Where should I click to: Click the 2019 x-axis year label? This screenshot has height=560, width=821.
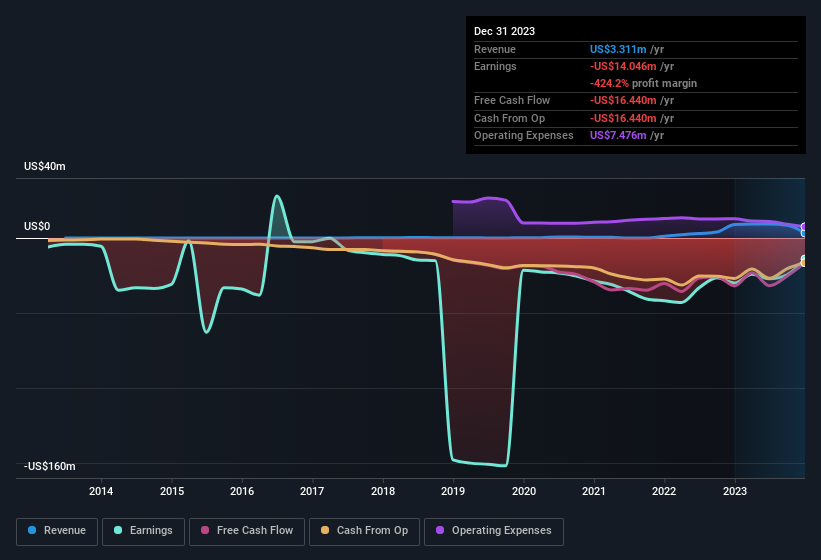[453, 491]
